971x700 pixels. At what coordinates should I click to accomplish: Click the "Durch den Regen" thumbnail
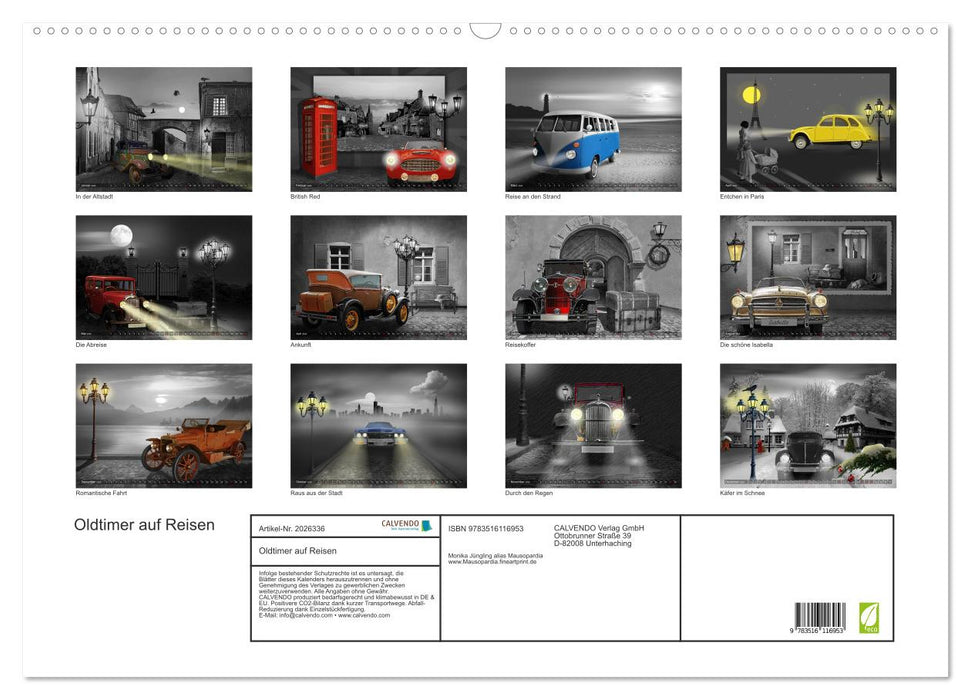point(593,425)
